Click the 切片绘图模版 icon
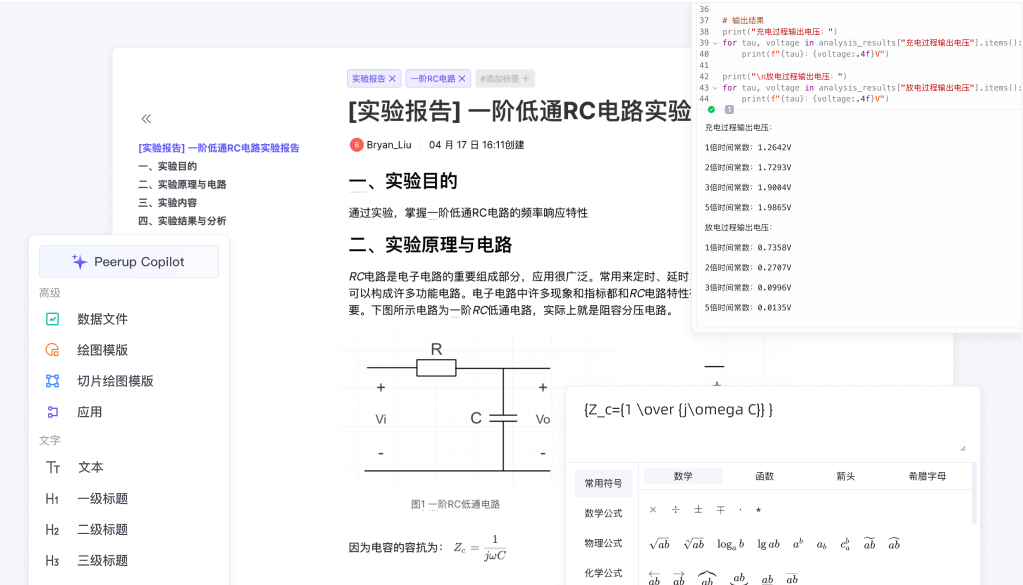 point(53,381)
